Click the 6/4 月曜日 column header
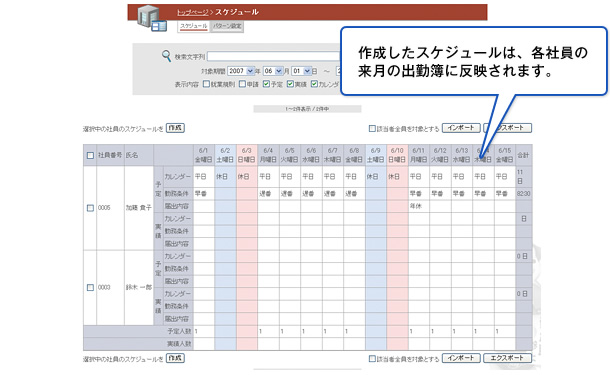Screen dimensions: 610x375 tap(268, 155)
